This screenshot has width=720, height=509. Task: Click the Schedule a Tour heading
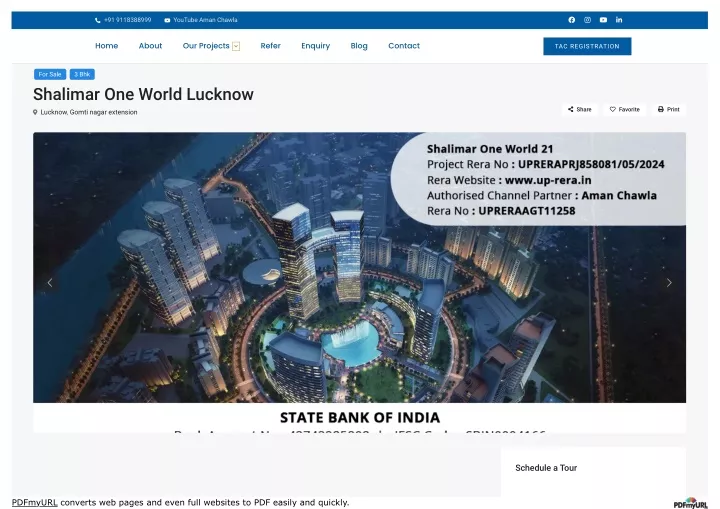(x=546, y=468)
